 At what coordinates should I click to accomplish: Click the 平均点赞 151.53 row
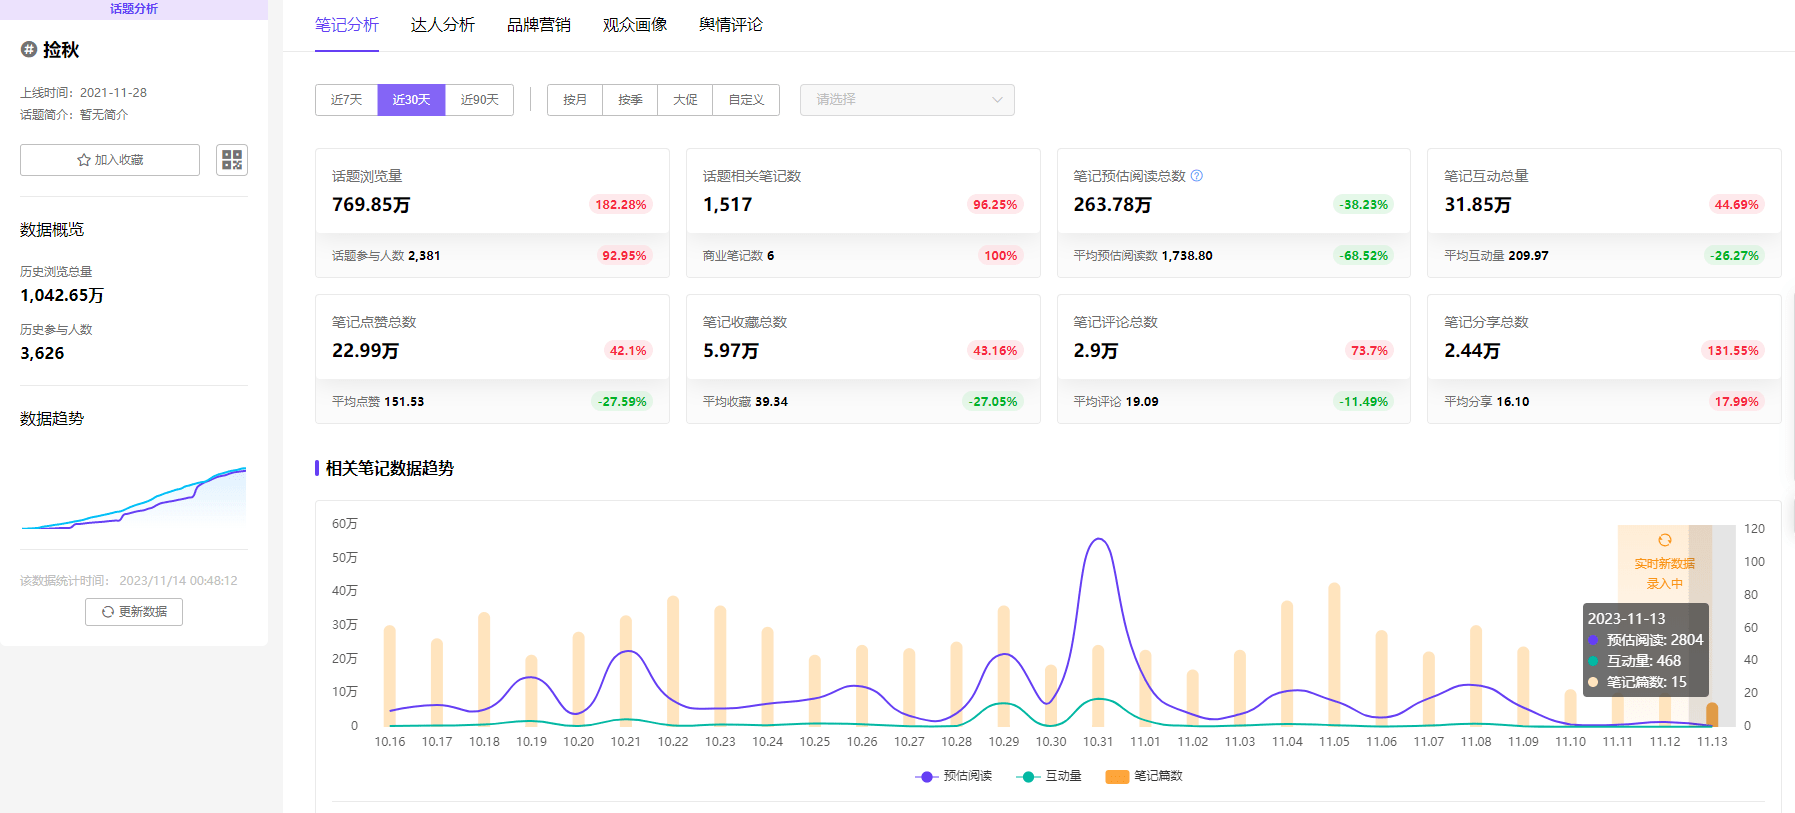[x=378, y=402]
